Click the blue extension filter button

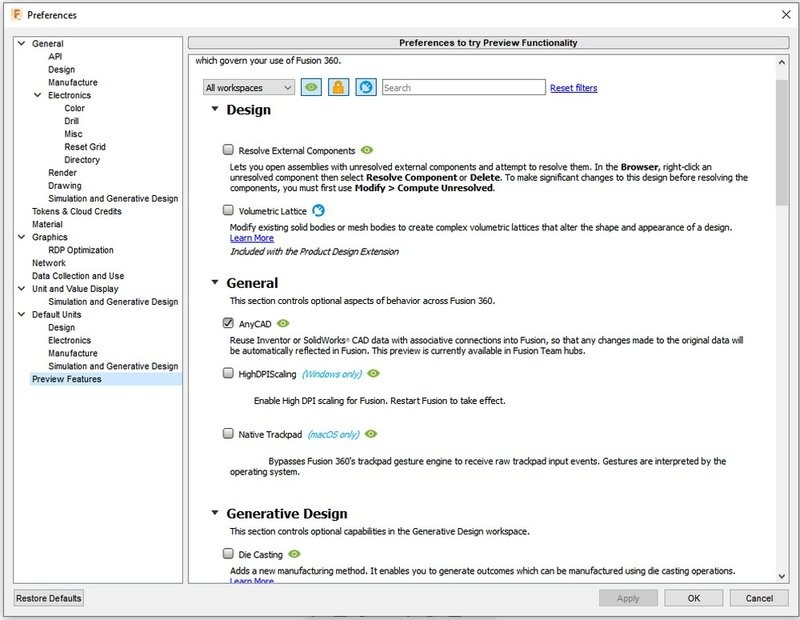click(366, 88)
